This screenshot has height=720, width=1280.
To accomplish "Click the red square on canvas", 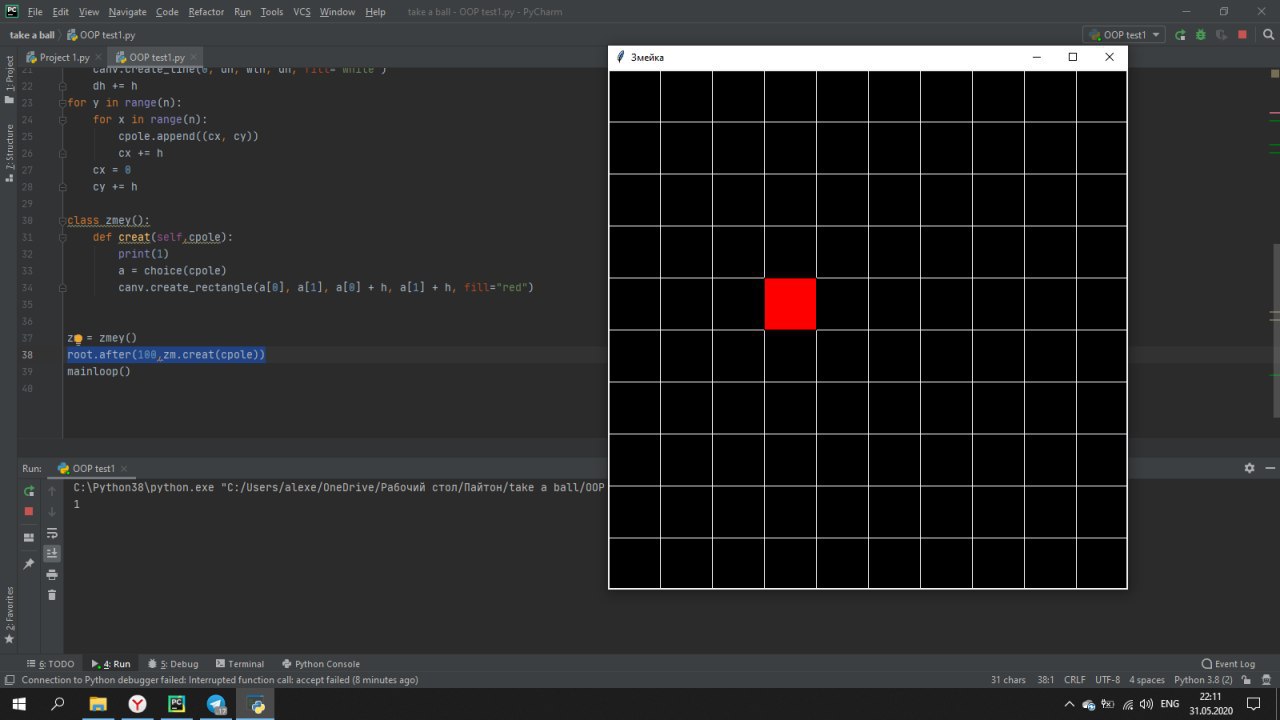I will [x=790, y=304].
